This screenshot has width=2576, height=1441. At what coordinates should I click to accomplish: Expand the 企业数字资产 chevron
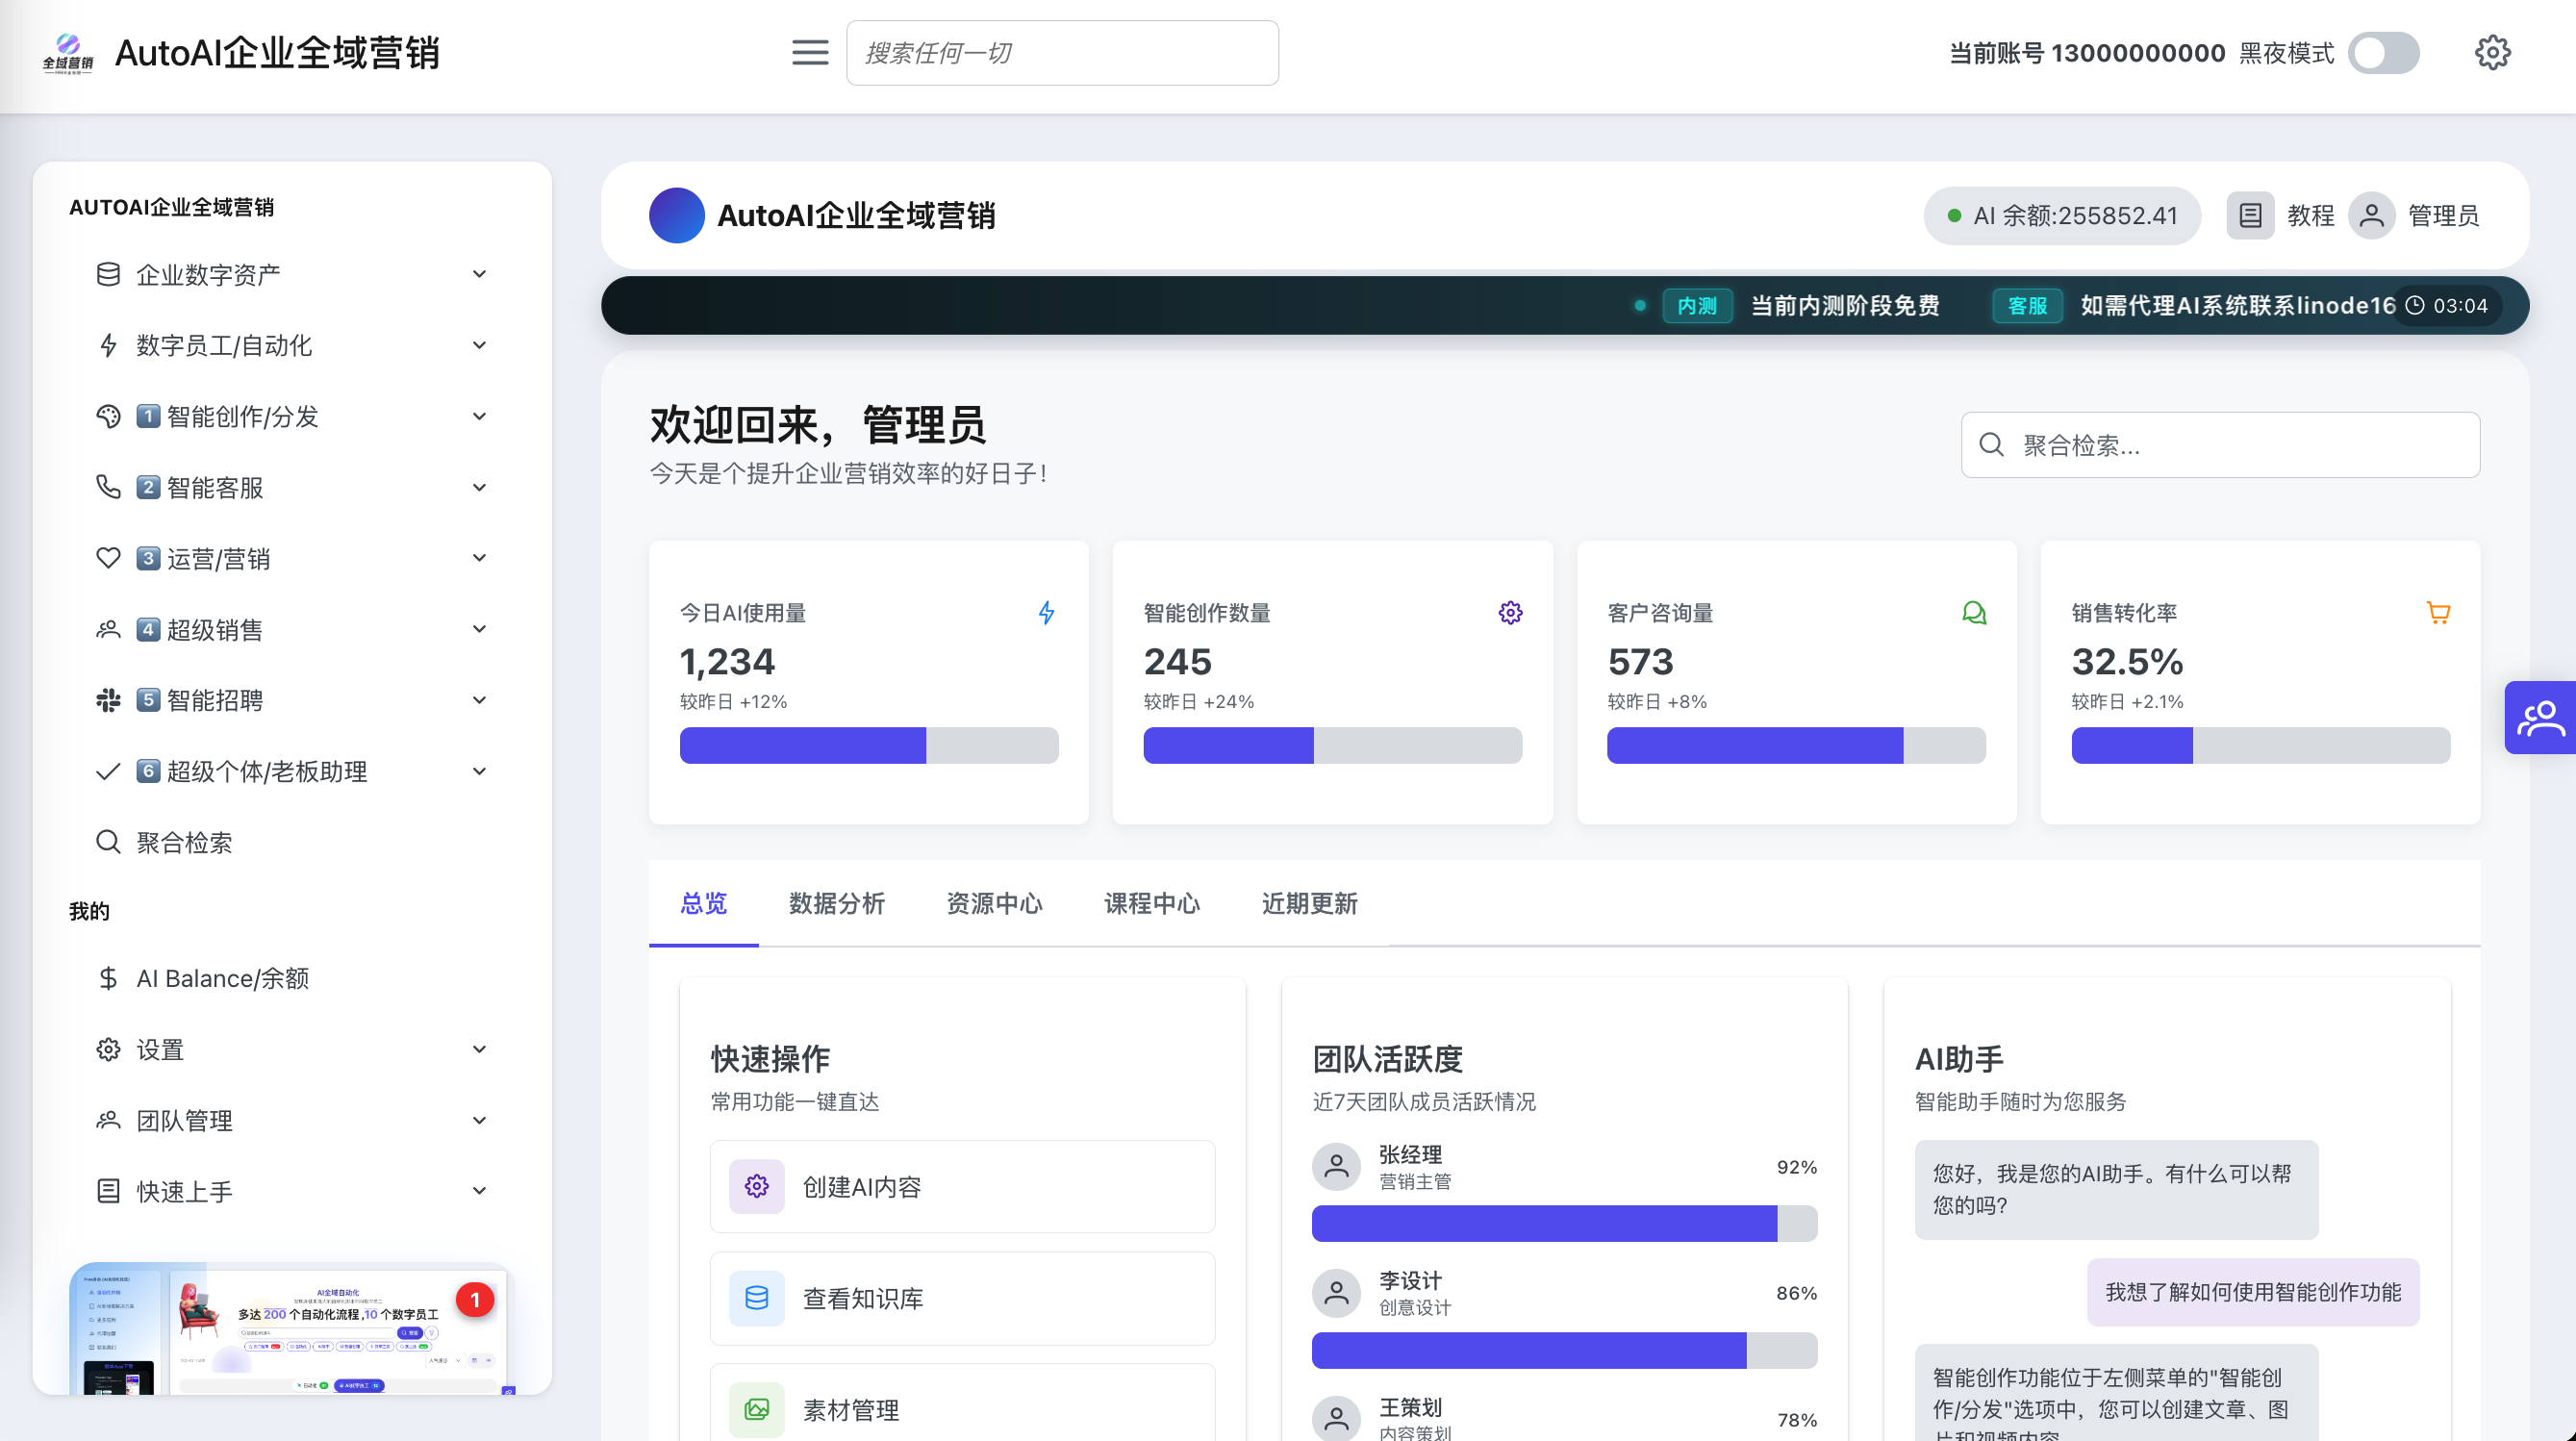click(479, 274)
